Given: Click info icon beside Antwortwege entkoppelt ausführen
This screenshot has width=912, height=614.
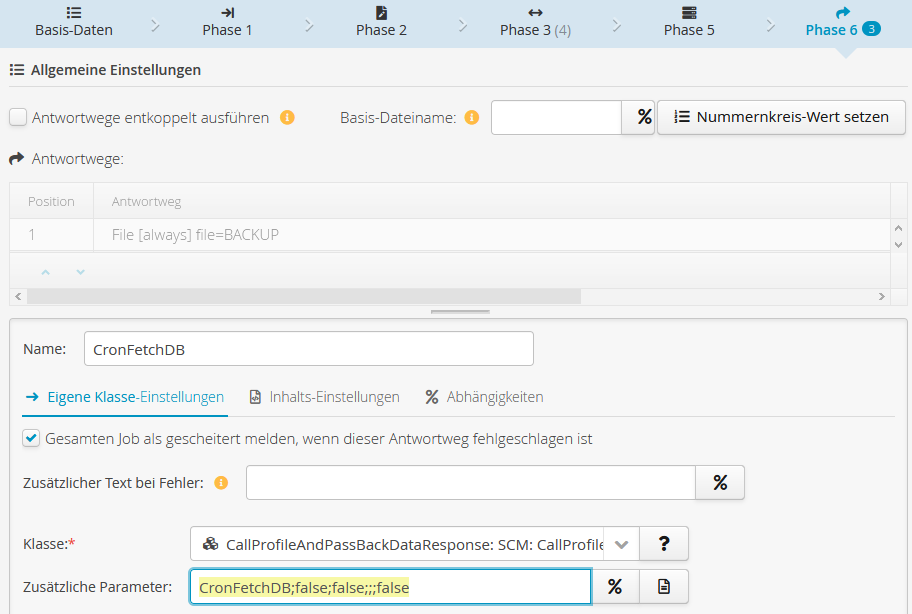Looking at the screenshot, I should [x=287, y=117].
